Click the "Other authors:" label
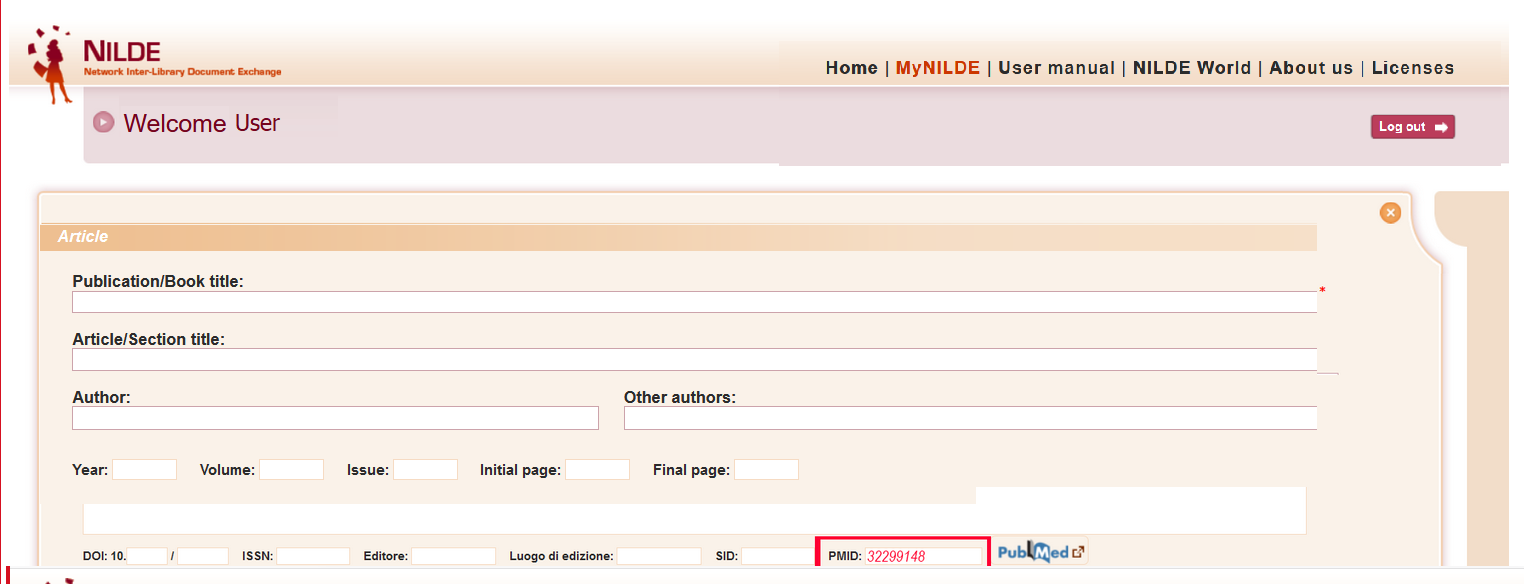The height and width of the screenshot is (584, 1524). [x=680, y=397]
